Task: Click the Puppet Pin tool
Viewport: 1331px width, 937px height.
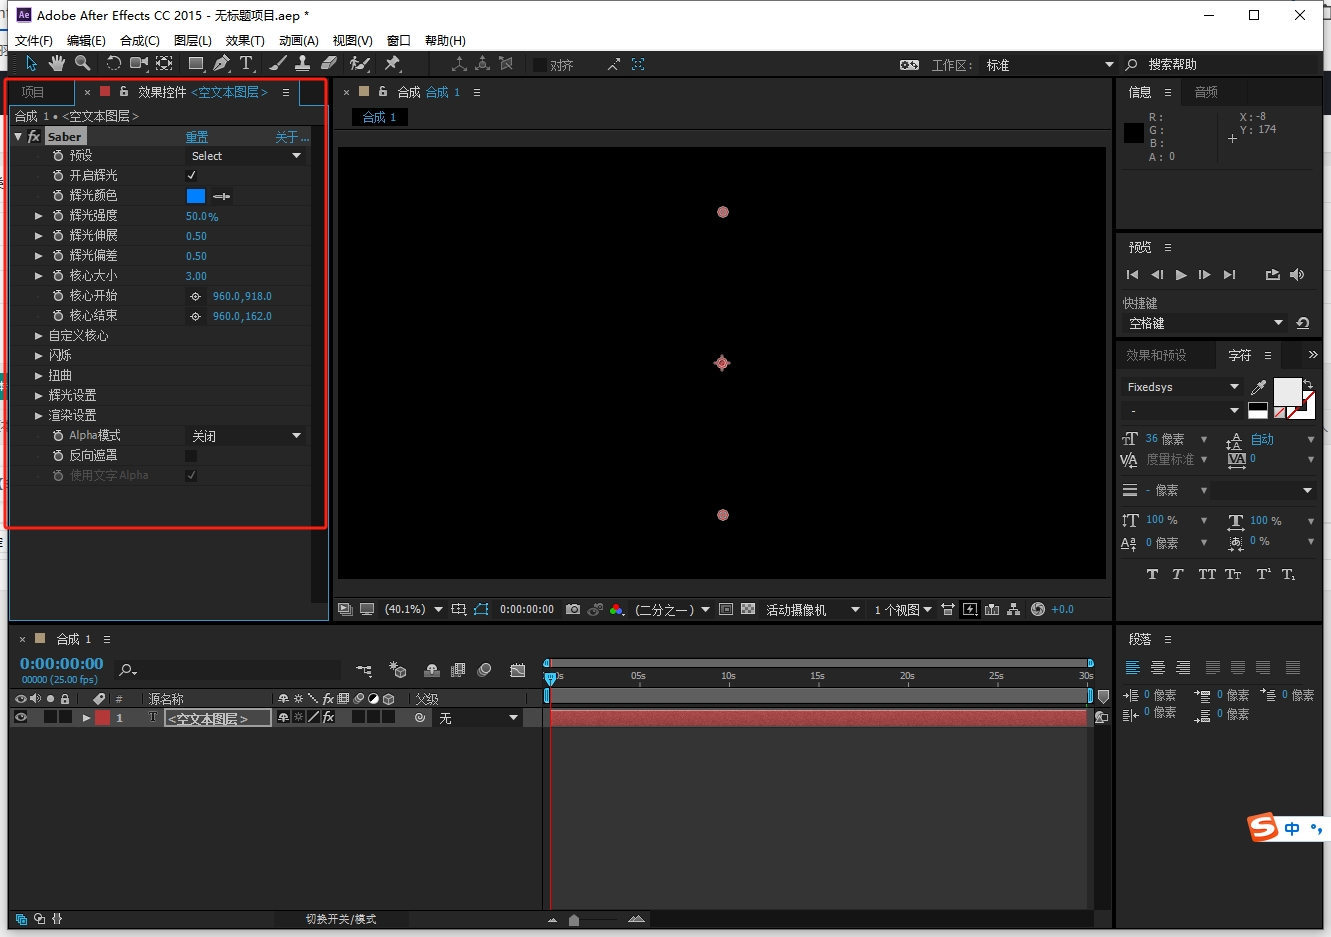Action: click(392, 64)
